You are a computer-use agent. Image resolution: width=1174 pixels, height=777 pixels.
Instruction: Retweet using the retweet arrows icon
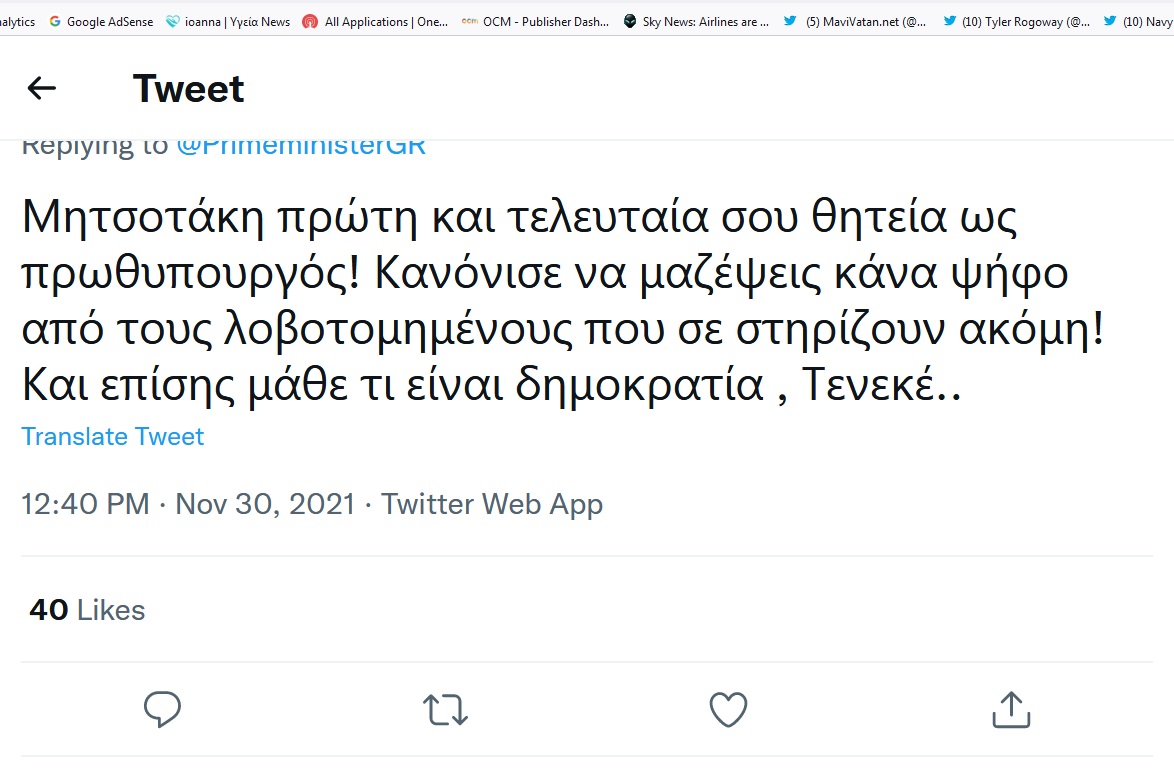pyautogui.click(x=445, y=709)
